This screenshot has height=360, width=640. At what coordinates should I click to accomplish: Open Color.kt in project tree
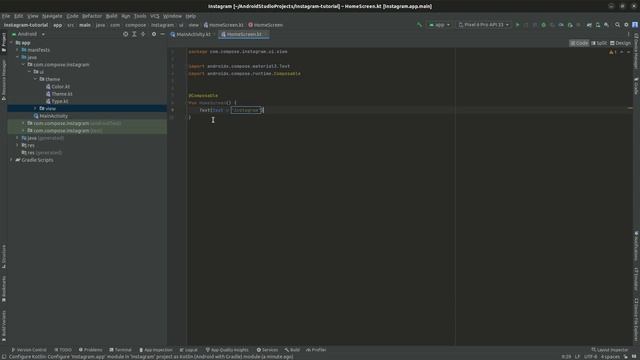tap(60, 87)
